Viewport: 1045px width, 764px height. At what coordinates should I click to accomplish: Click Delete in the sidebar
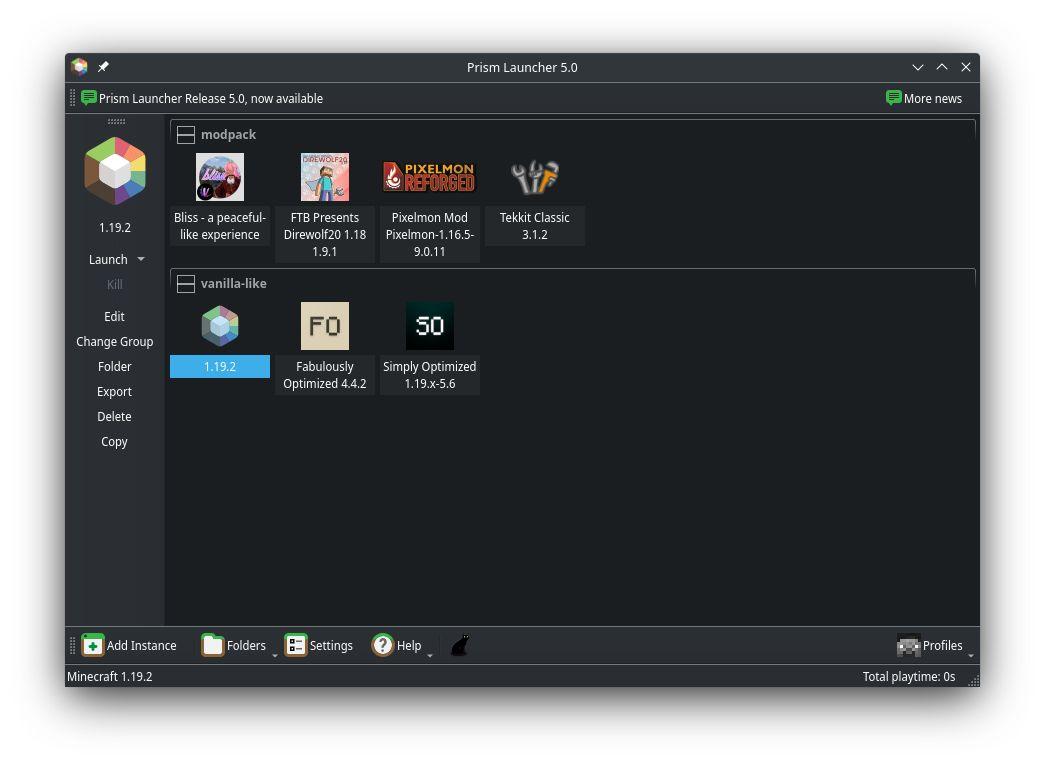[115, 416]
